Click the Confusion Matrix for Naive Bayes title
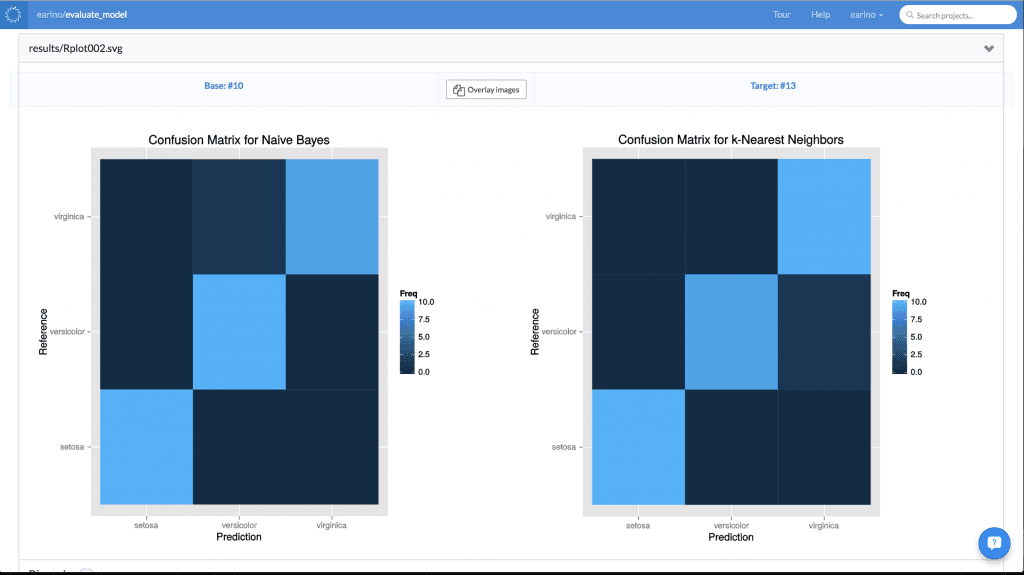1024x575 pixels. 239,140
